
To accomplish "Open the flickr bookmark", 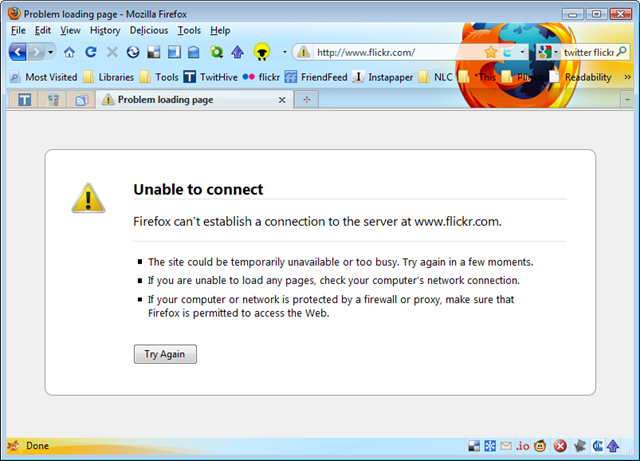I will (x=261, y=77).
